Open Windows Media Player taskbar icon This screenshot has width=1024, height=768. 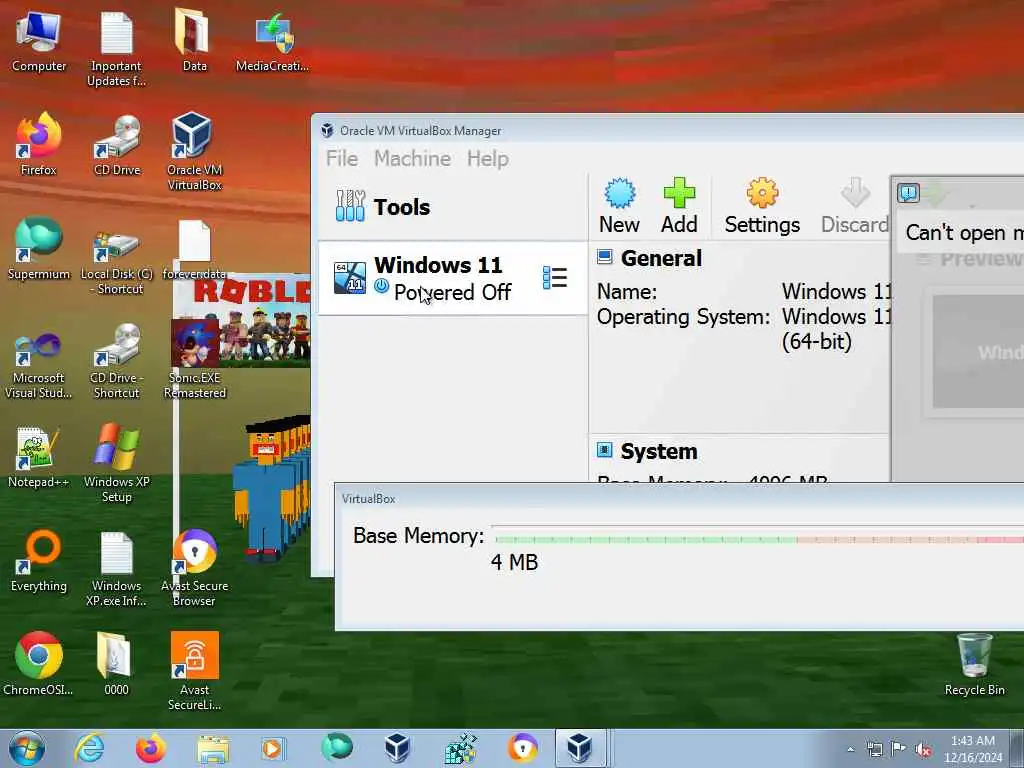tap(272, 748)
